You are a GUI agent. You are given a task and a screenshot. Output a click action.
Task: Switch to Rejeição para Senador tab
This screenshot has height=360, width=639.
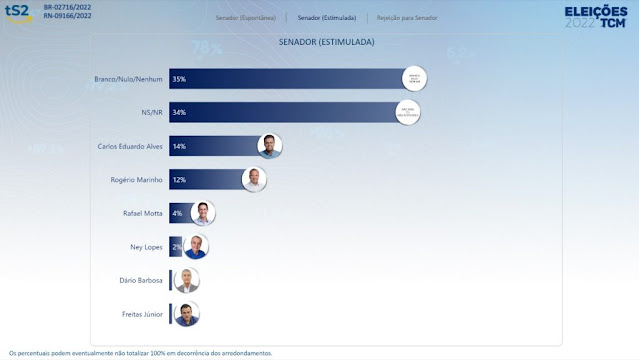(x=407, y=18)
